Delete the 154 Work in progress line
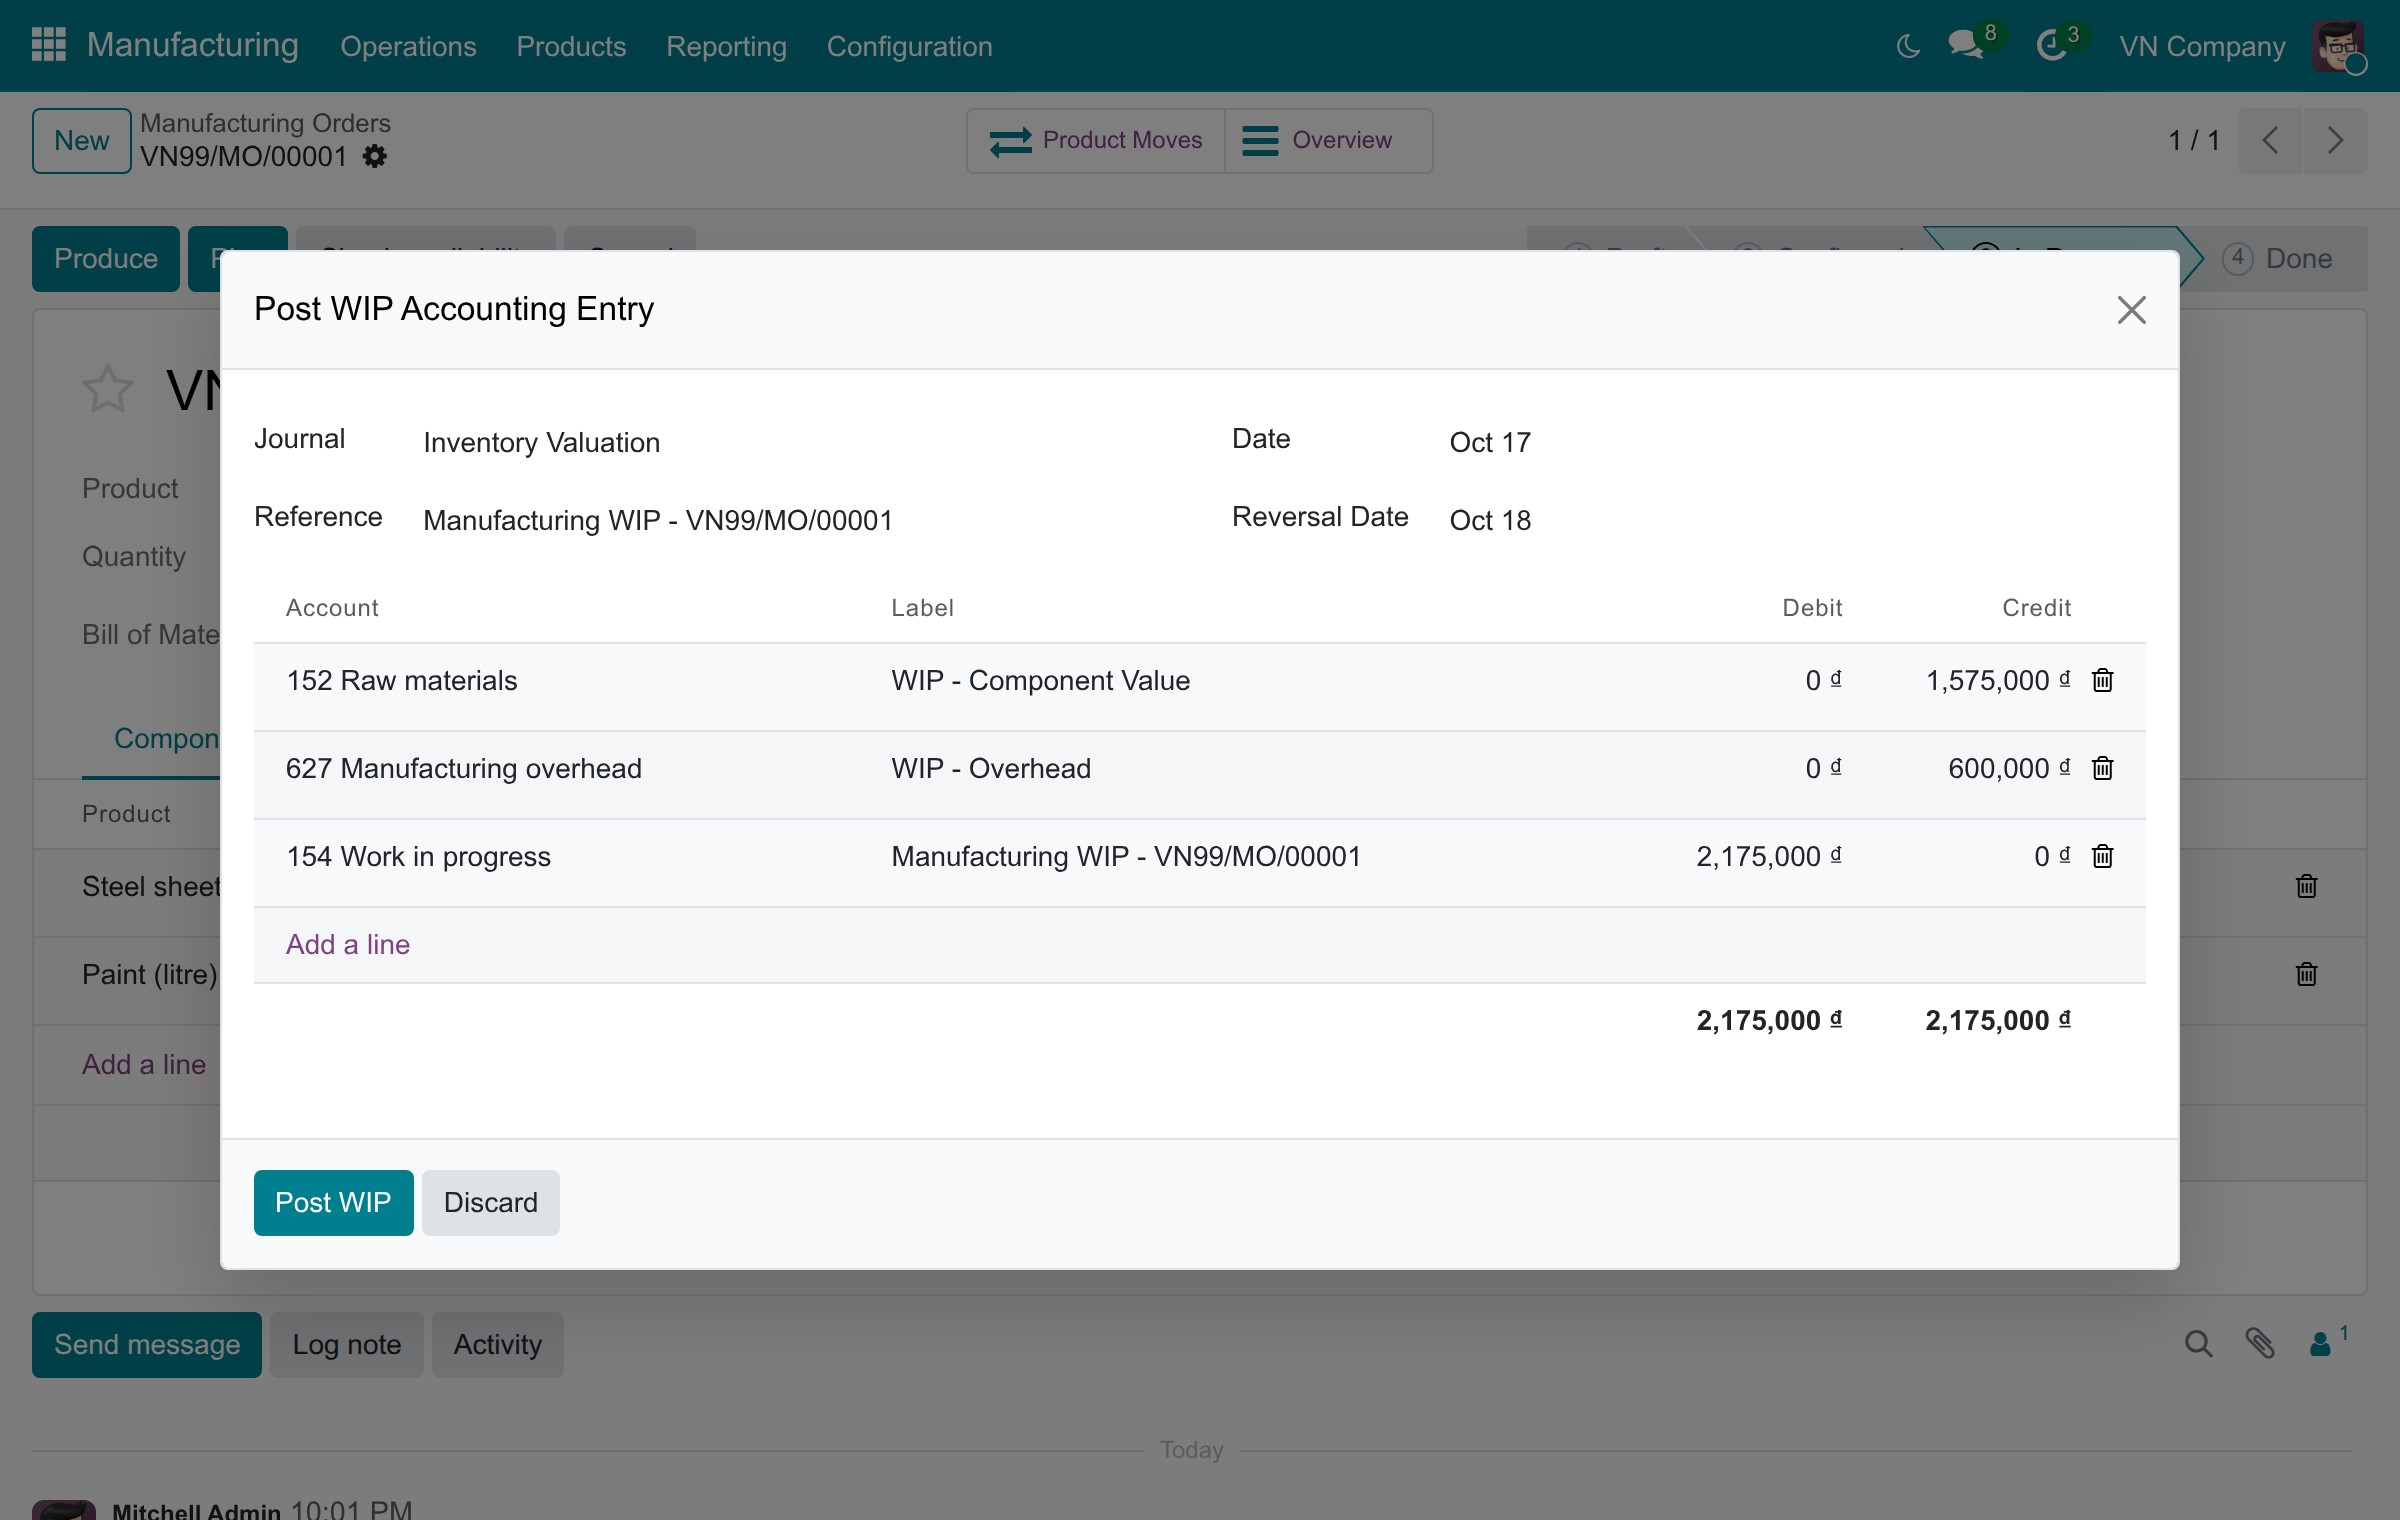The image size is (2400, 1520). [x=2103, y=856]
